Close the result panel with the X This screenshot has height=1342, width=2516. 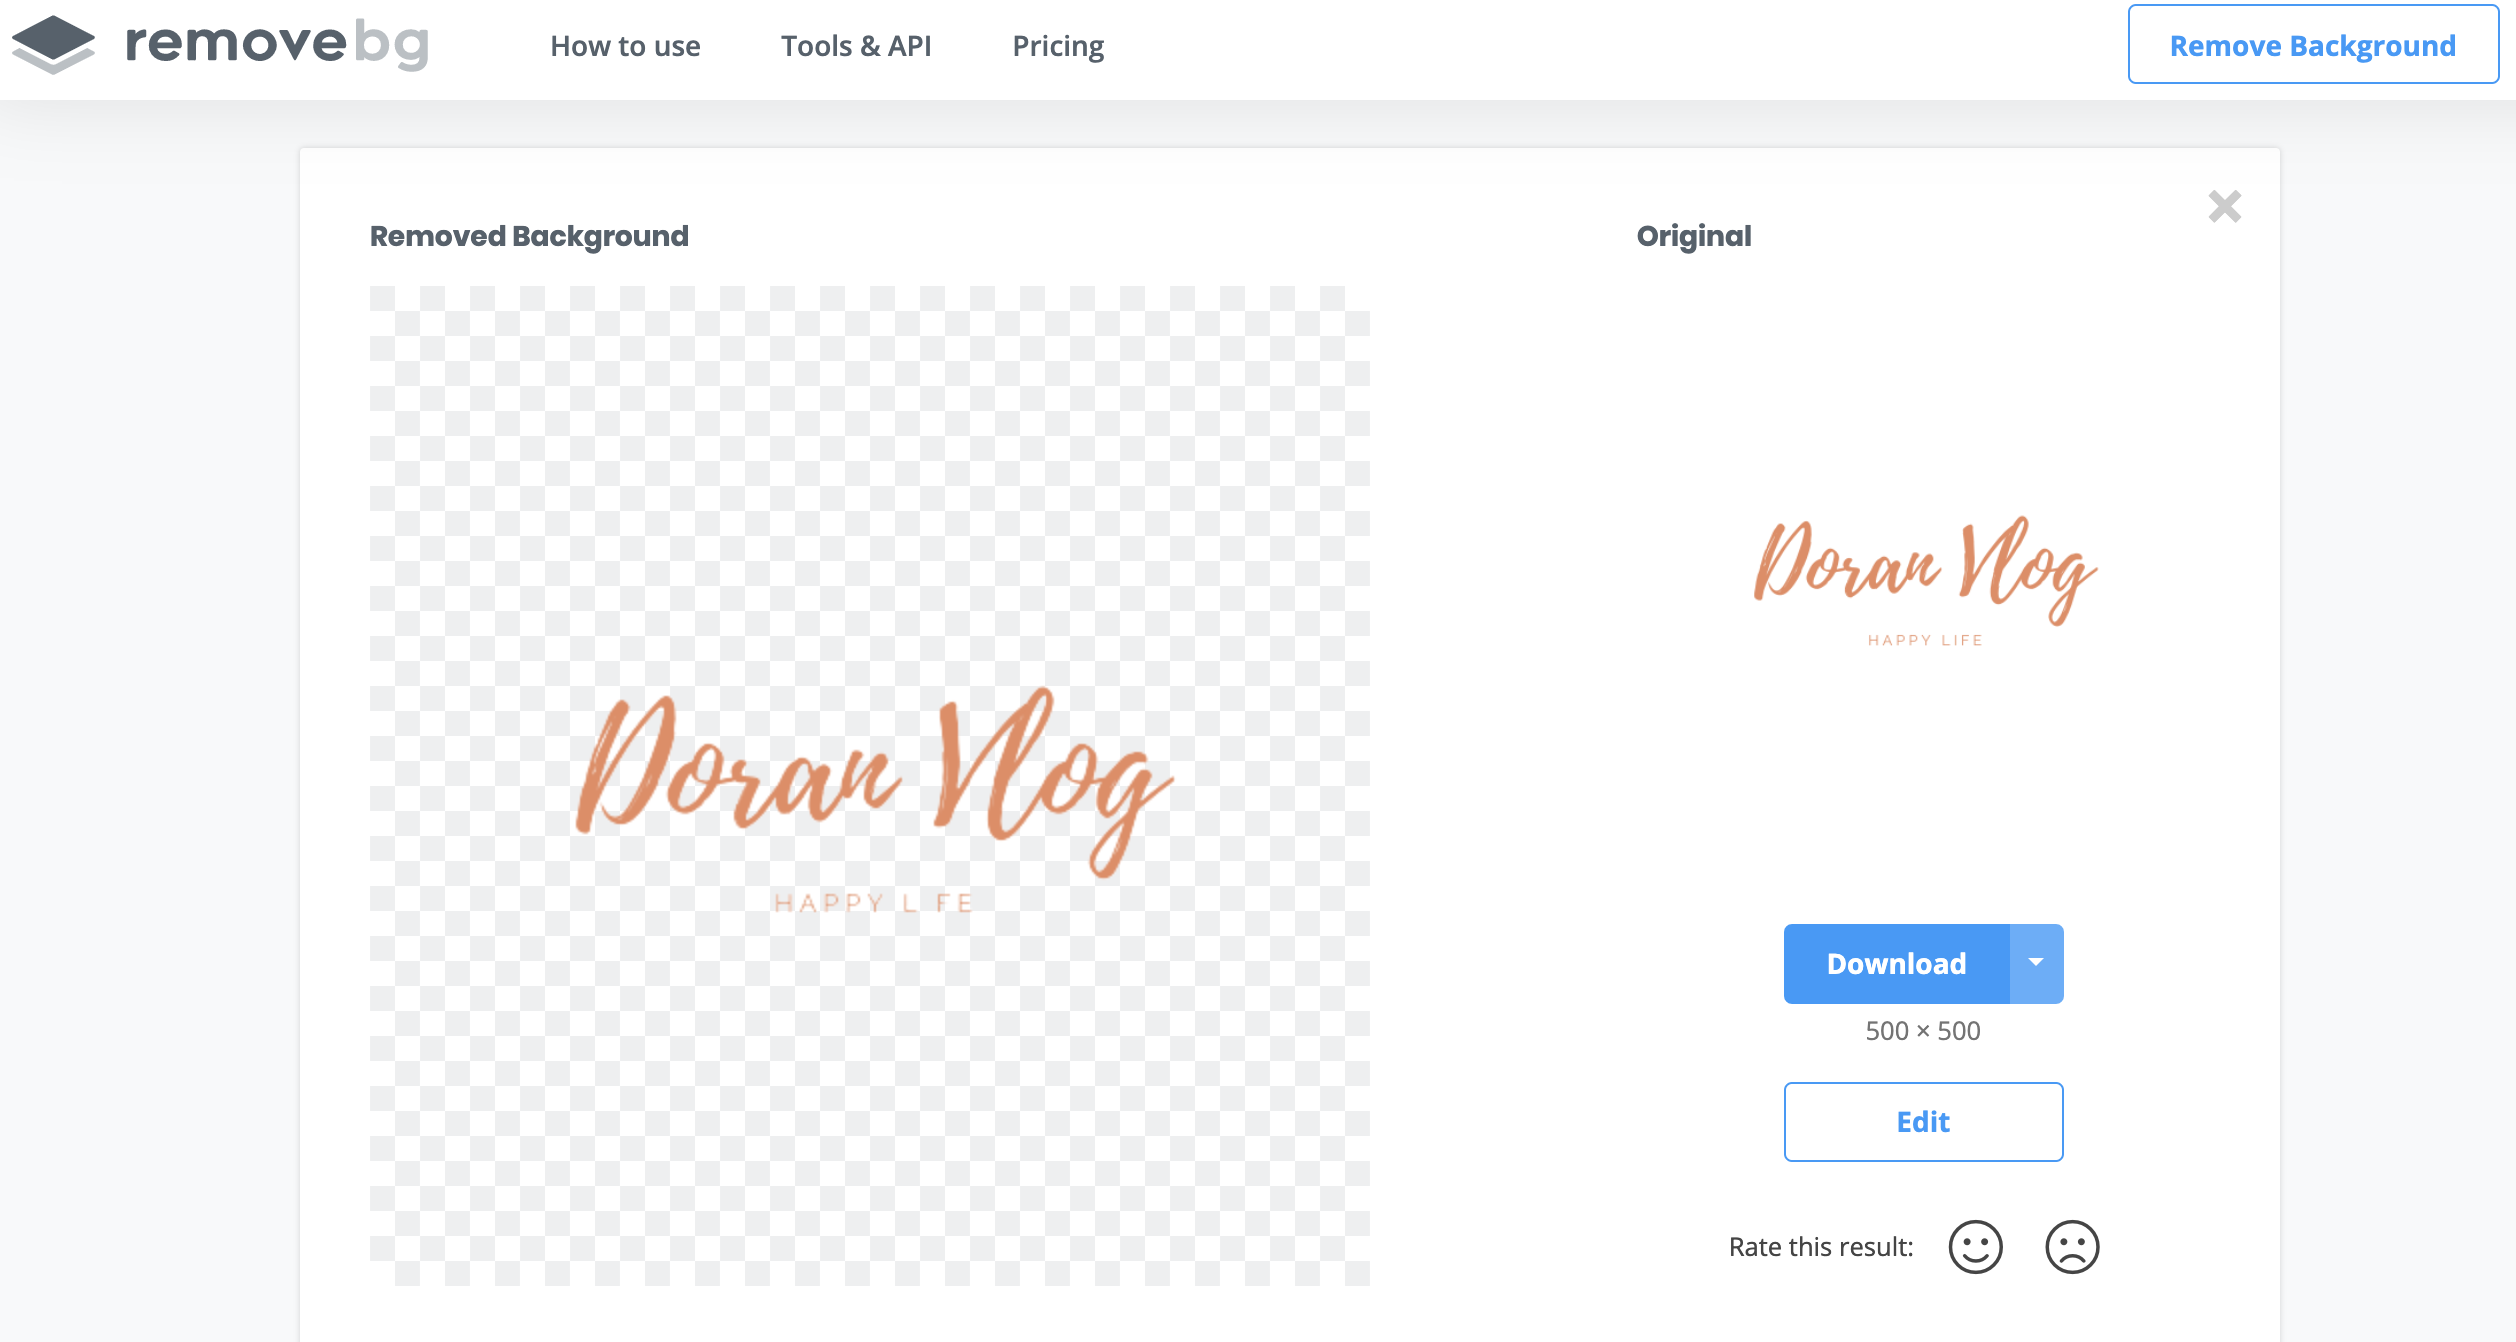pyautogui.click(x=2224, y=207)
